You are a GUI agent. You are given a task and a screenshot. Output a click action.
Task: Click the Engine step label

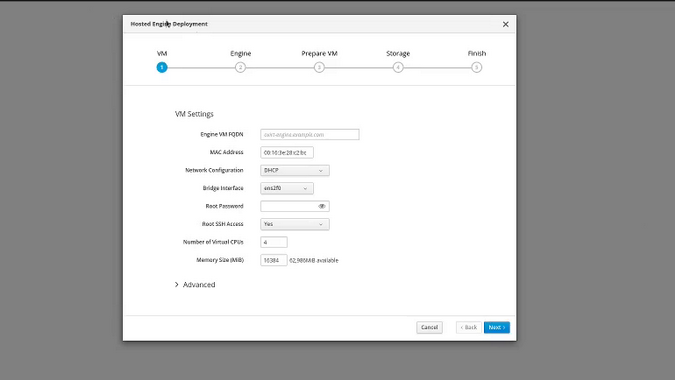[x=241, y=53]
